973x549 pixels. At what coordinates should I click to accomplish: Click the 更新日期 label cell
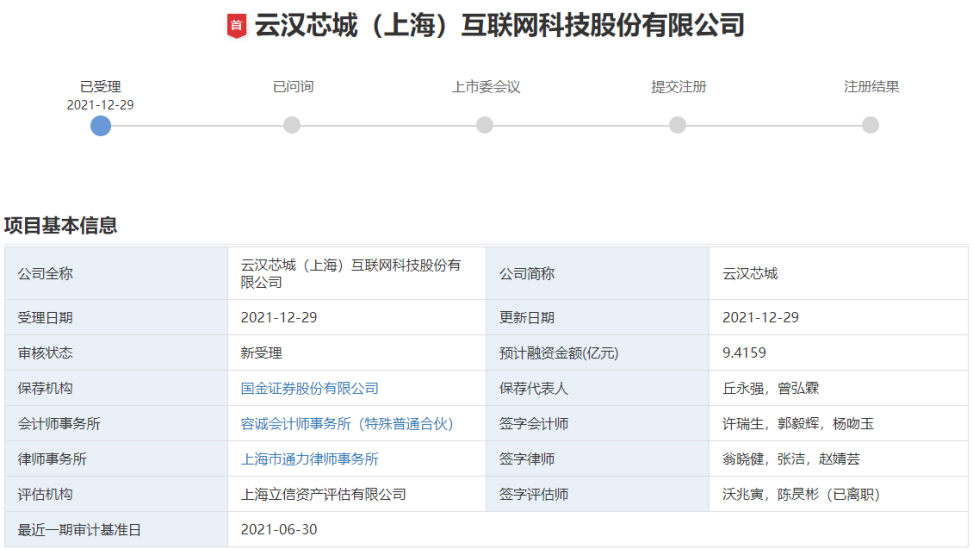click(x=598, y=318)
